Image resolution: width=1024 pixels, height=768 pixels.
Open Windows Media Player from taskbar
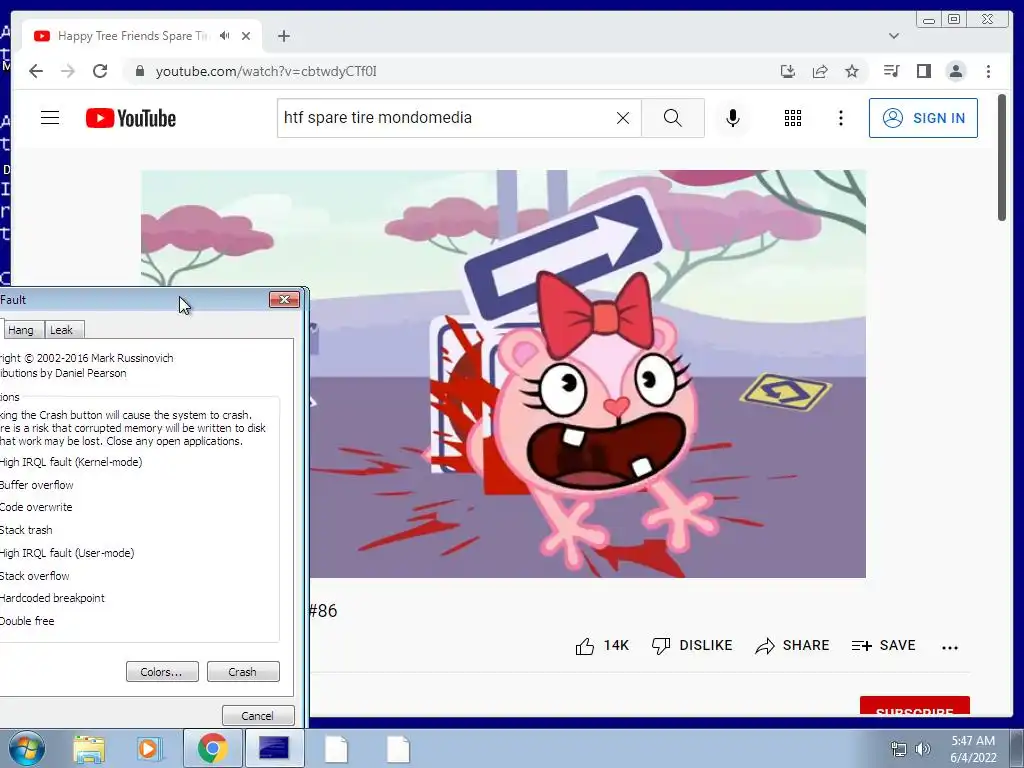pyautogui.click(x=149, y=749)
